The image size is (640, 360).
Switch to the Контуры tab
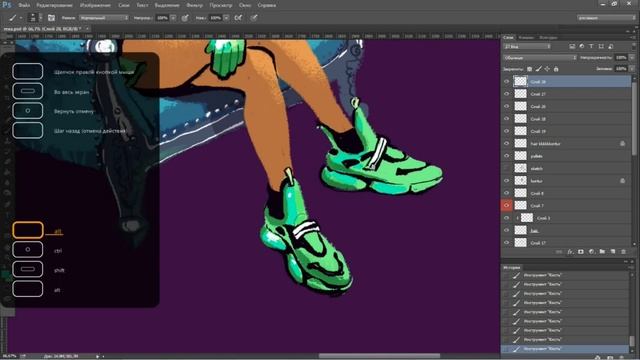point(548,37)
